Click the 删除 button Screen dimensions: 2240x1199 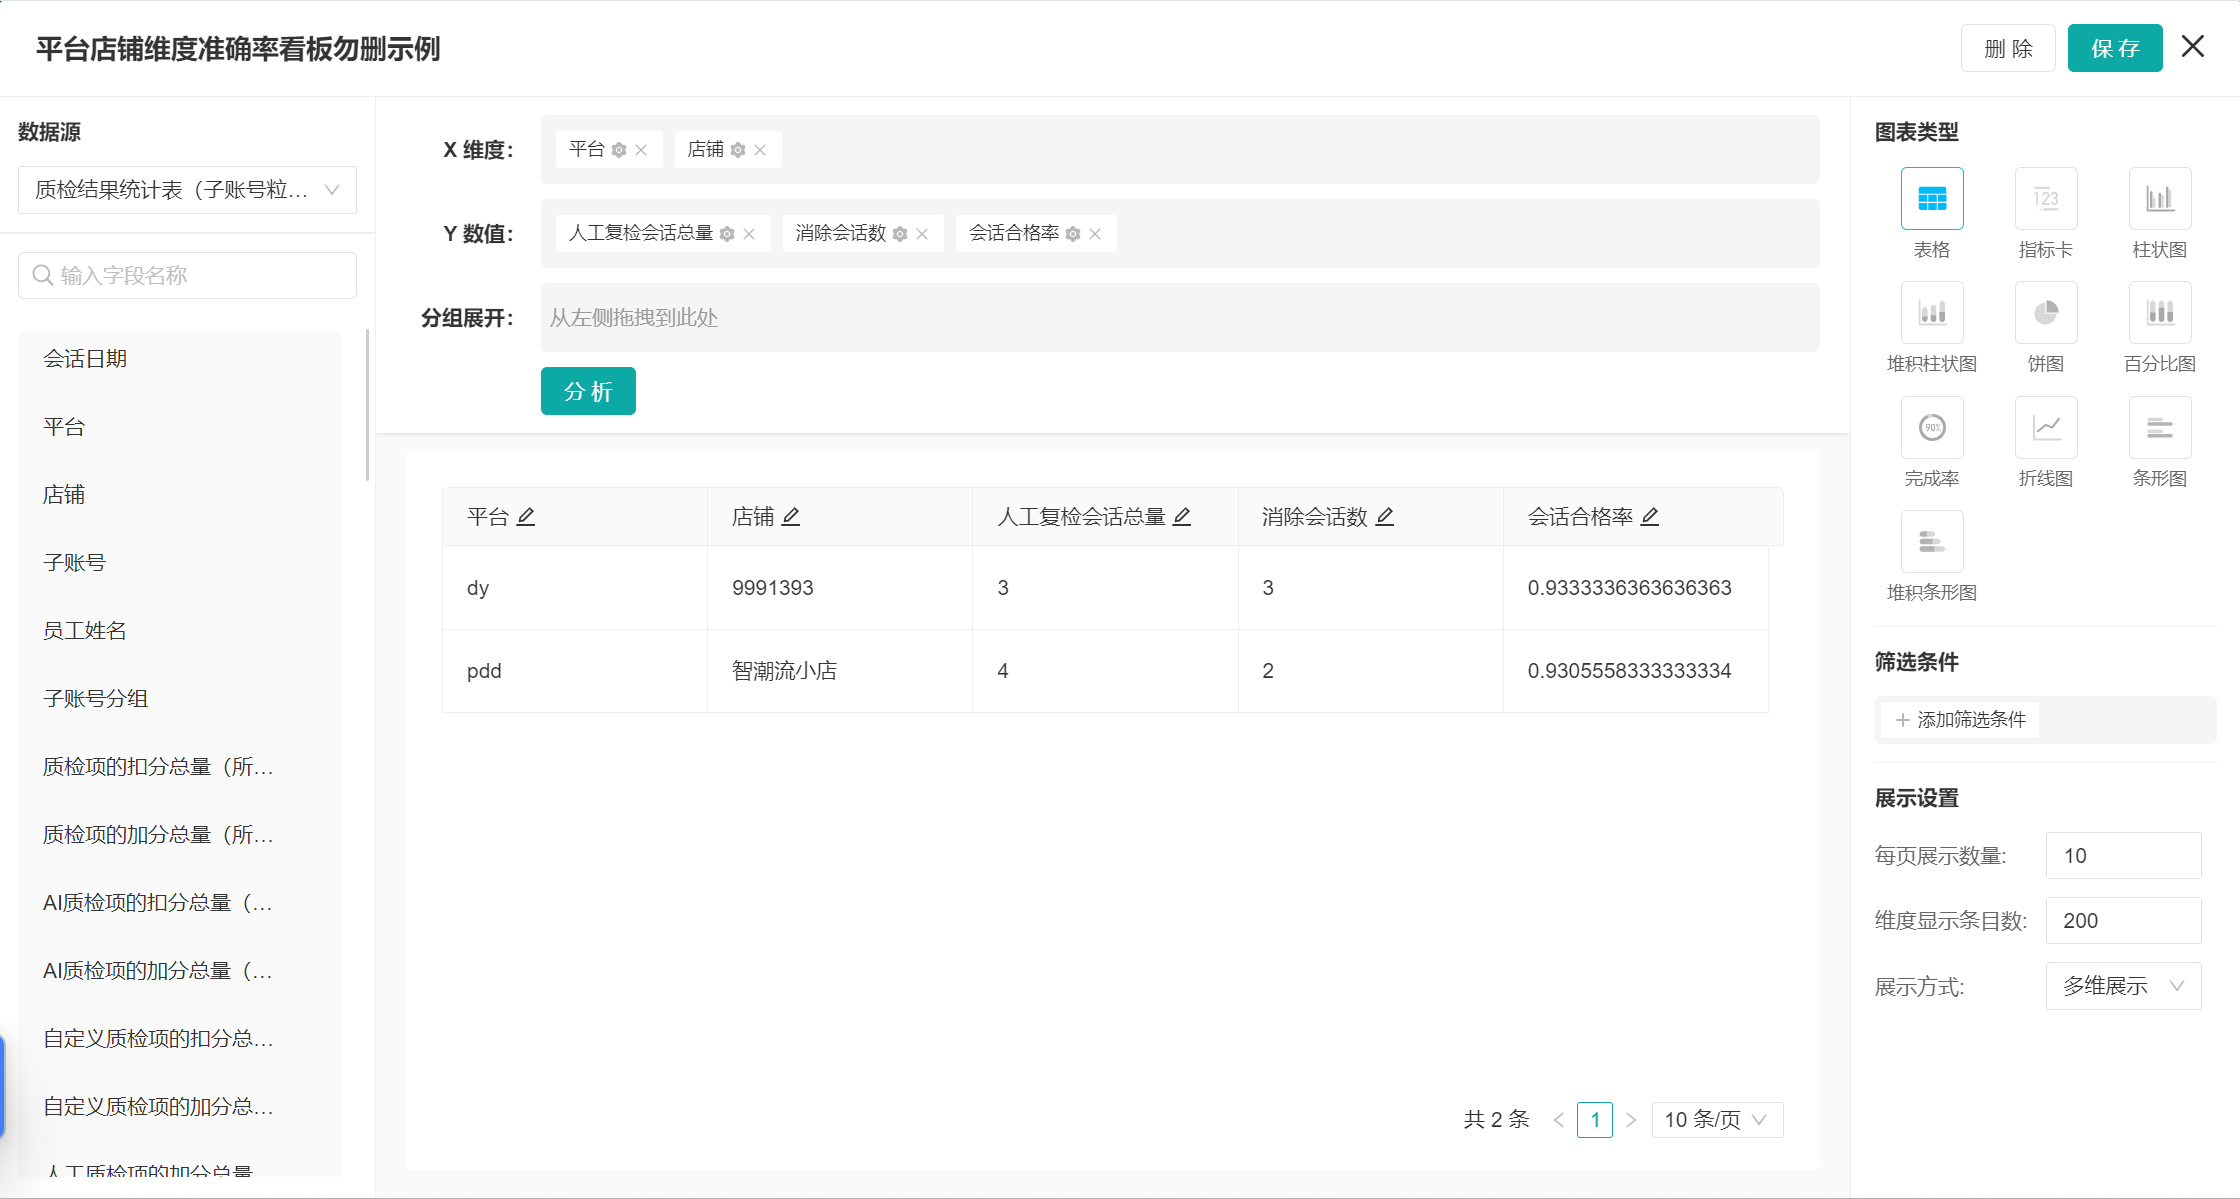pyautogui.click(x=2008, y=48)
